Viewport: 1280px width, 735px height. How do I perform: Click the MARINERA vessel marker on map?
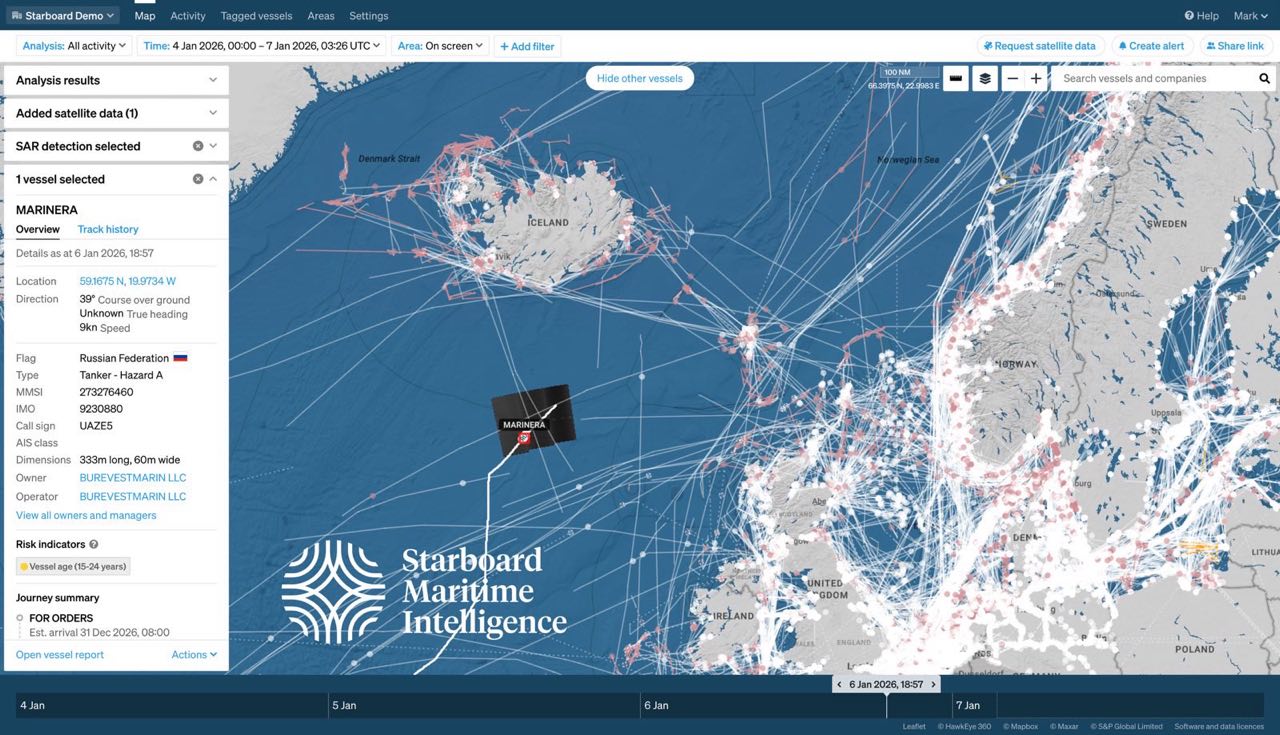523,438
